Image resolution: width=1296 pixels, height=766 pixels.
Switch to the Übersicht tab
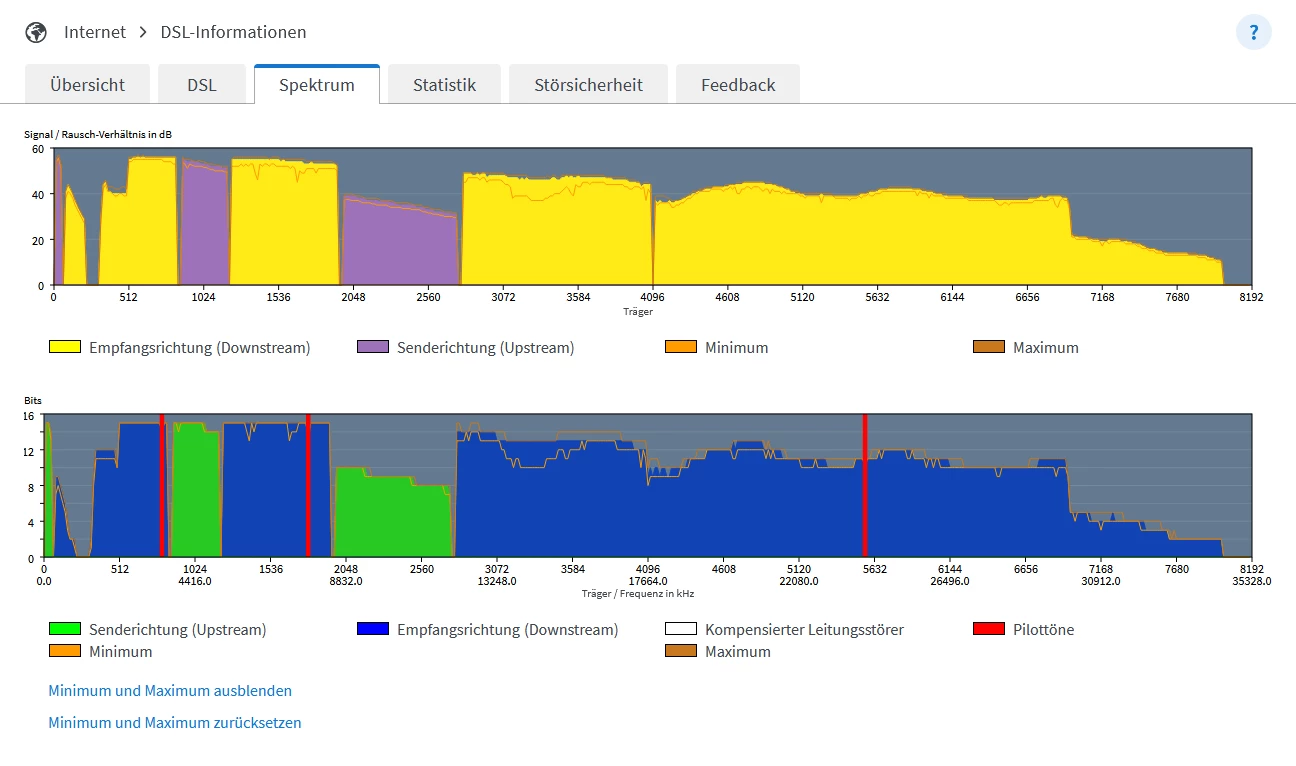88,85
